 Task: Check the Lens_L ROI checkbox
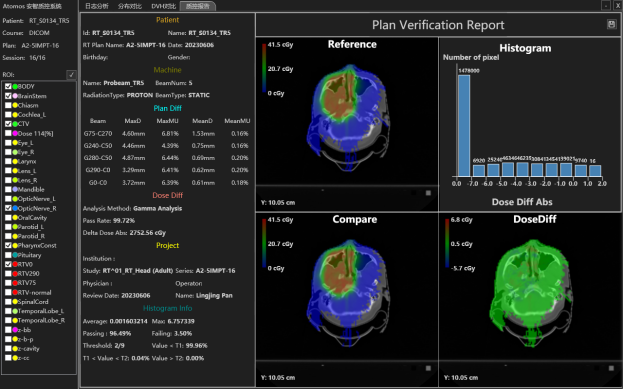coord(8,170)
